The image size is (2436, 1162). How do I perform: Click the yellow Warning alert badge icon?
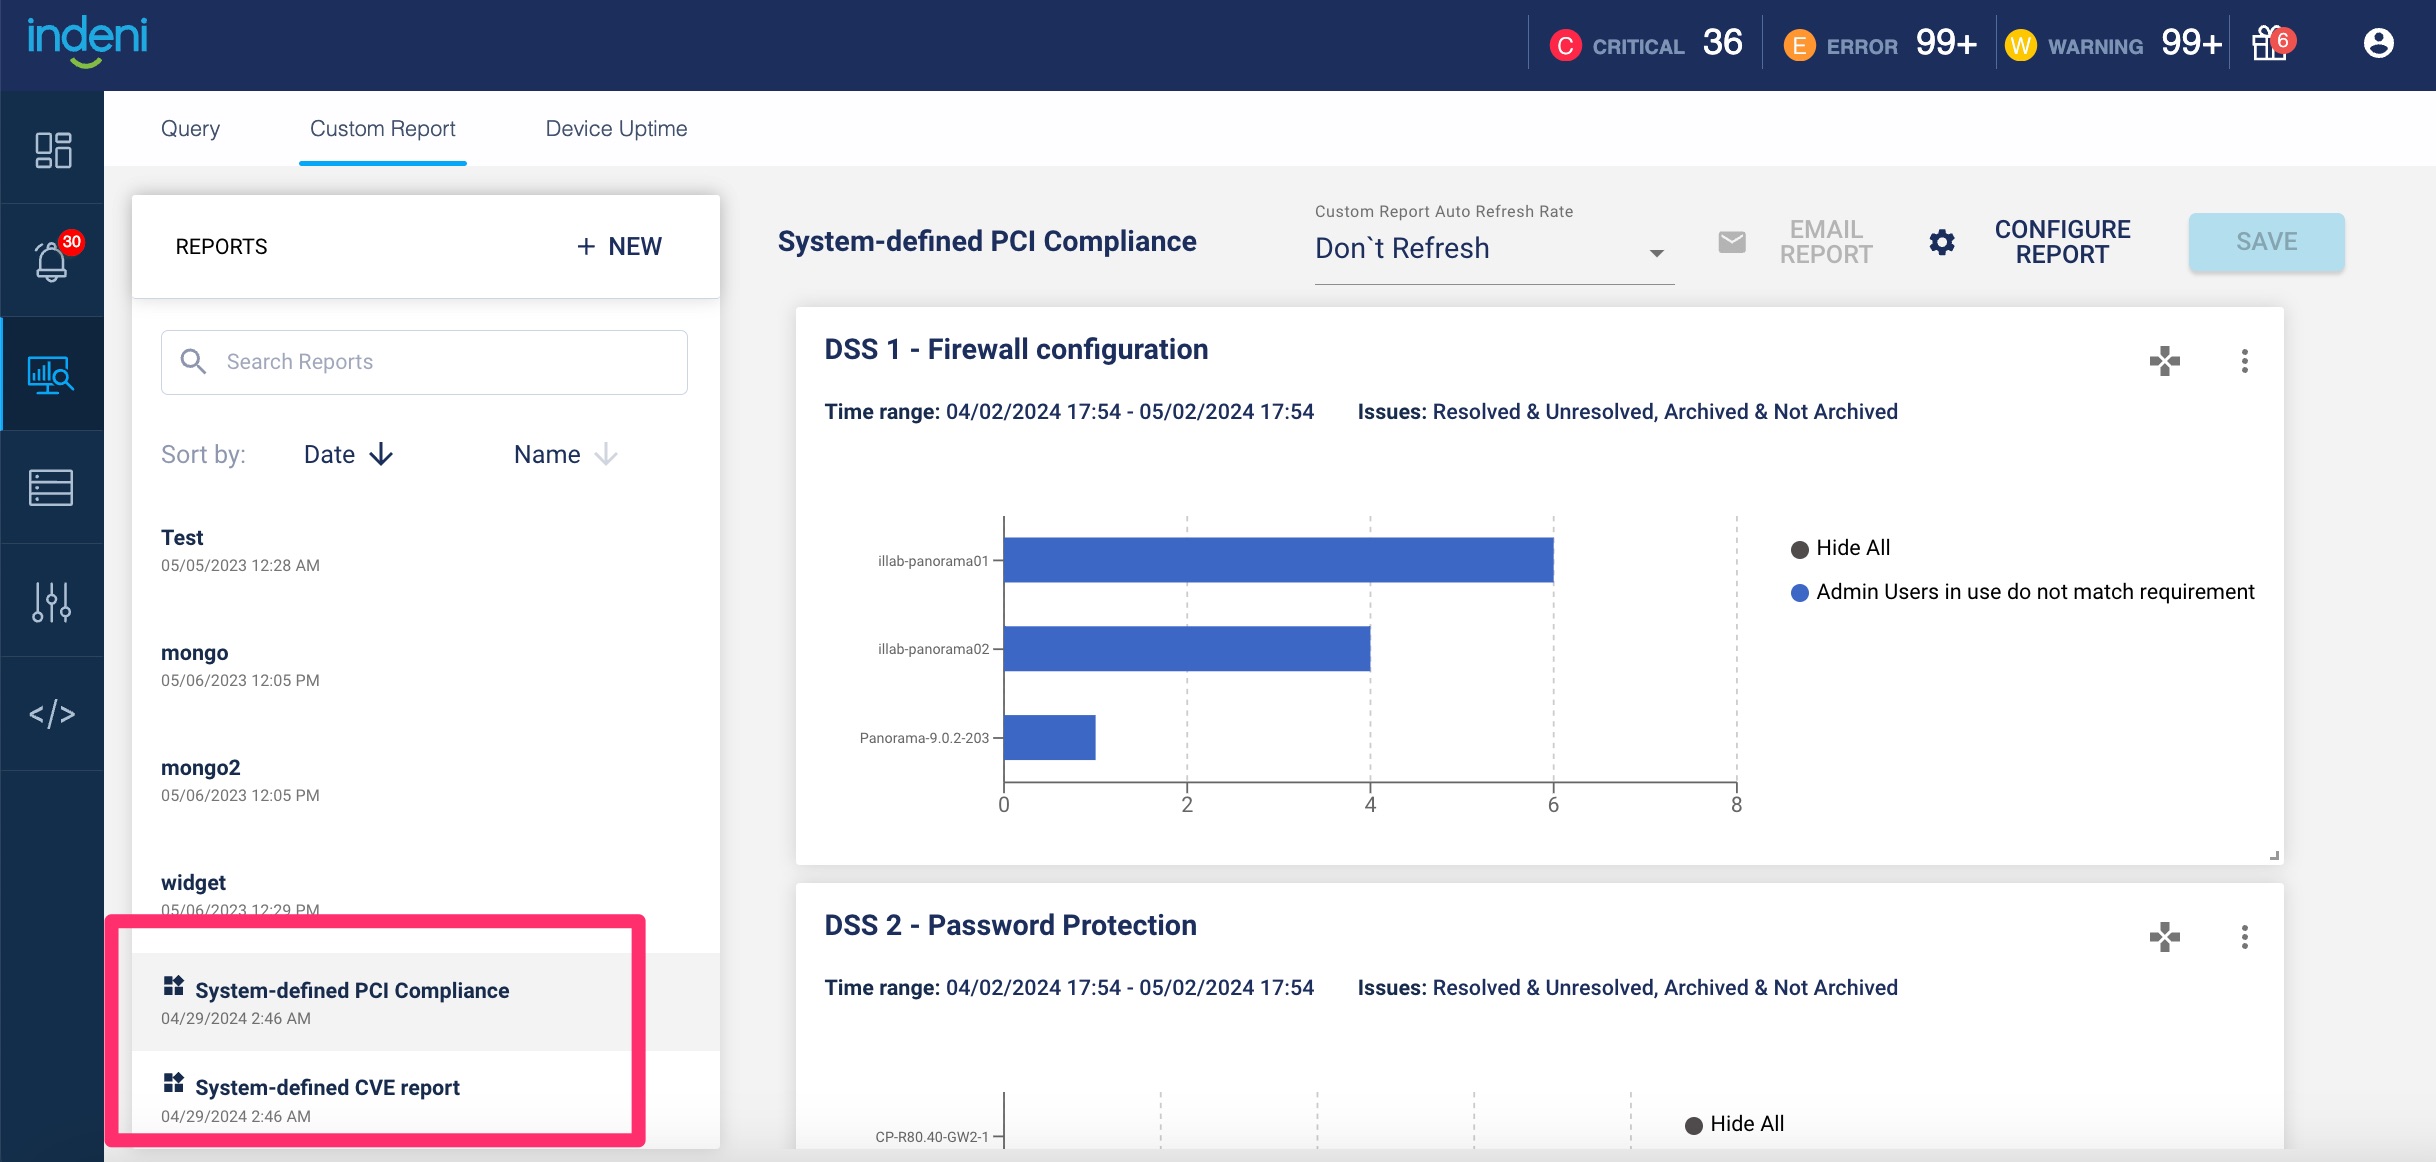coord(2020,46)
